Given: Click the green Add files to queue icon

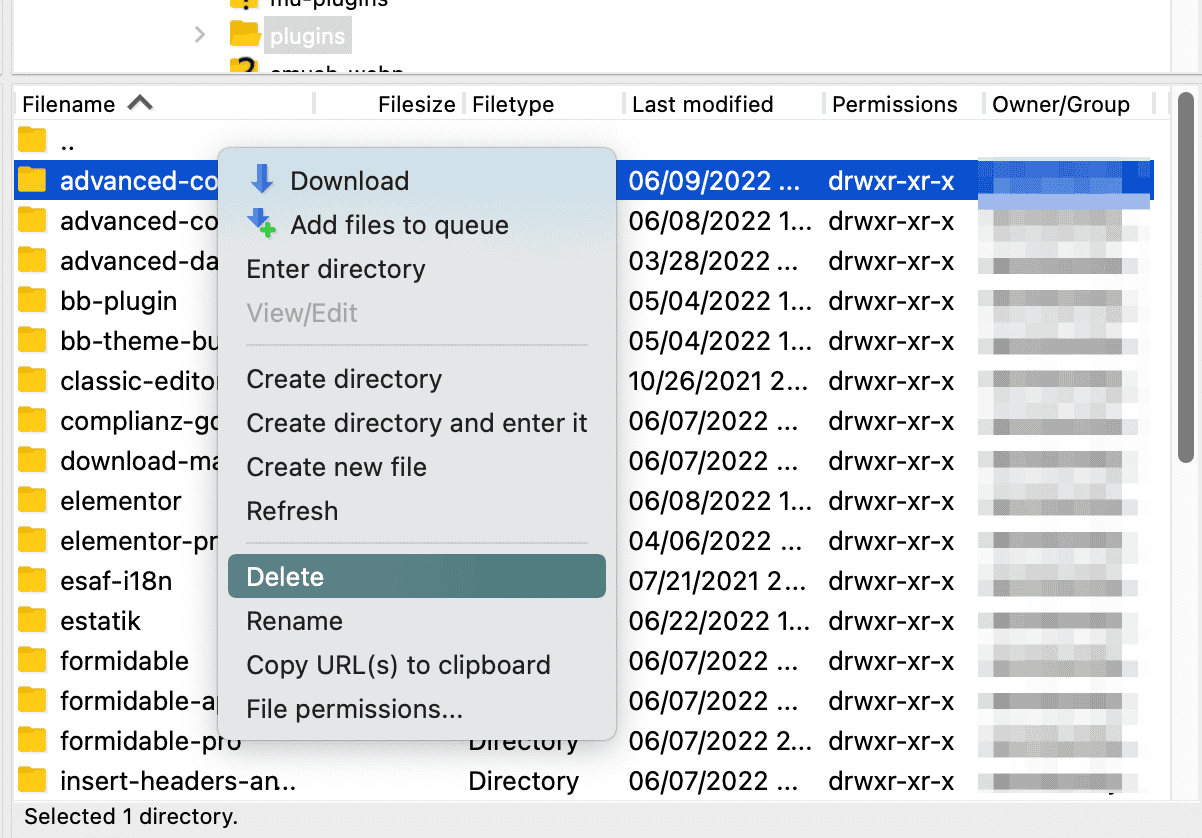Looking at the screenshot, I should [x=263, y=224].
